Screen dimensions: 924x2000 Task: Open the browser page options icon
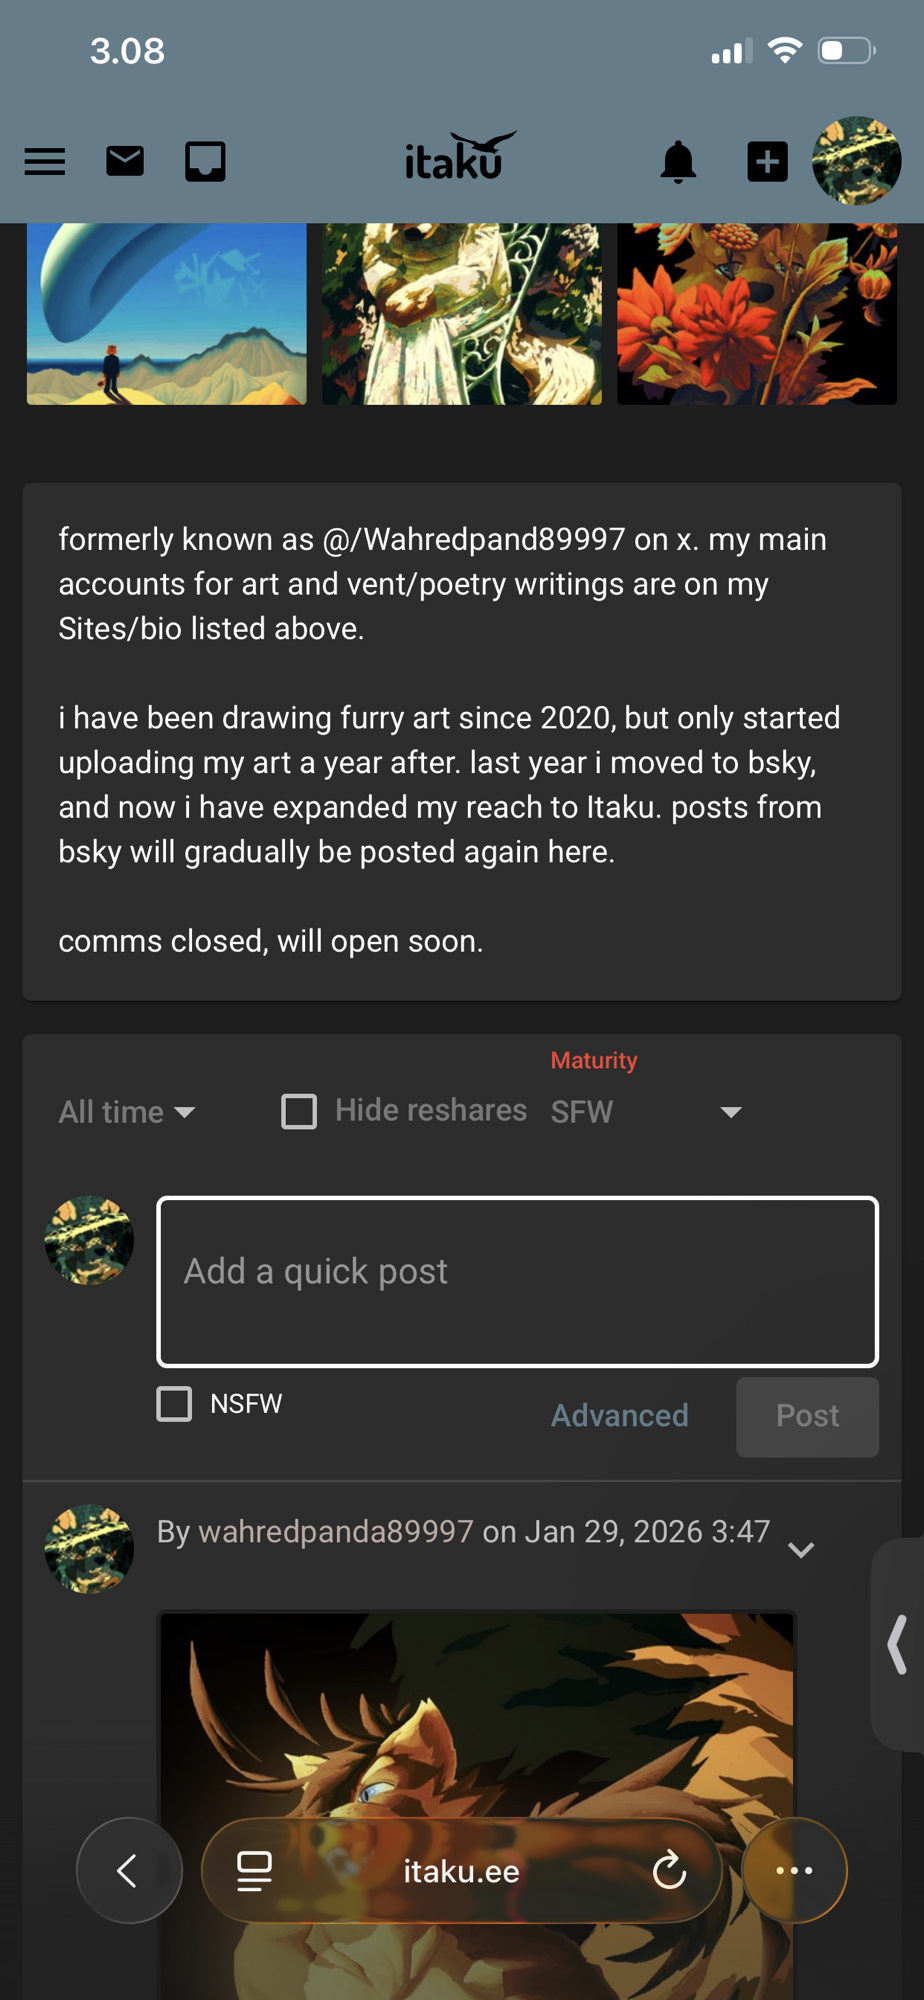[x=254, y=1870]
